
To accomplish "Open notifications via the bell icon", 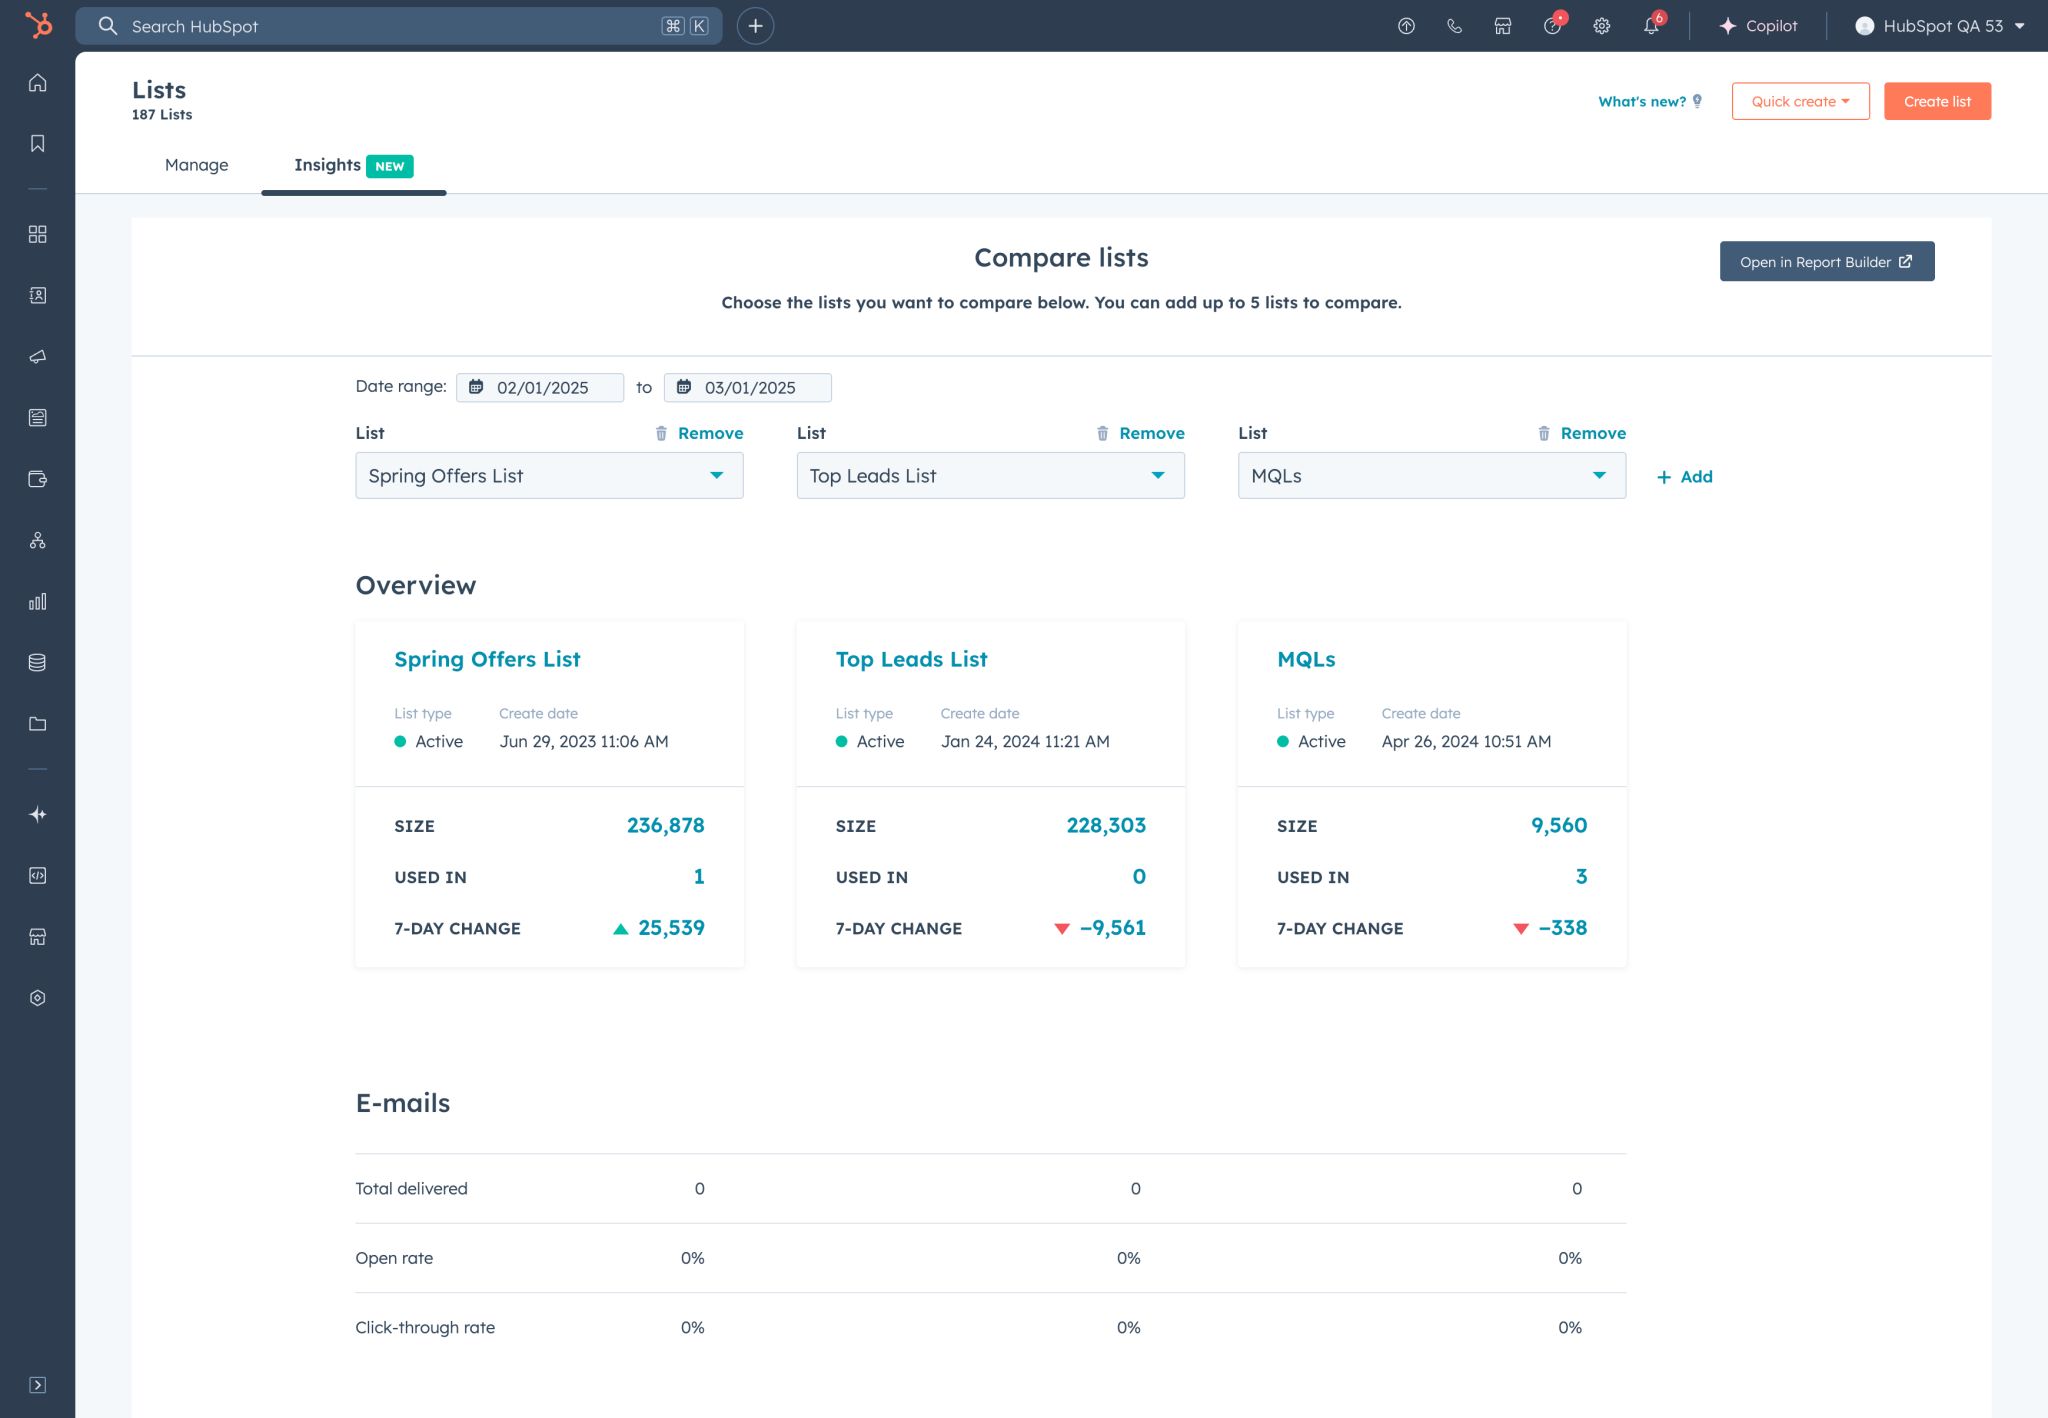I will (1651, 26).
